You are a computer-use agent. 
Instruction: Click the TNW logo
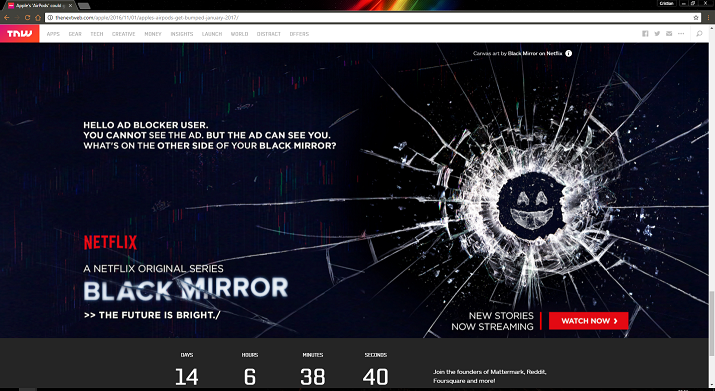pos(20,34)
